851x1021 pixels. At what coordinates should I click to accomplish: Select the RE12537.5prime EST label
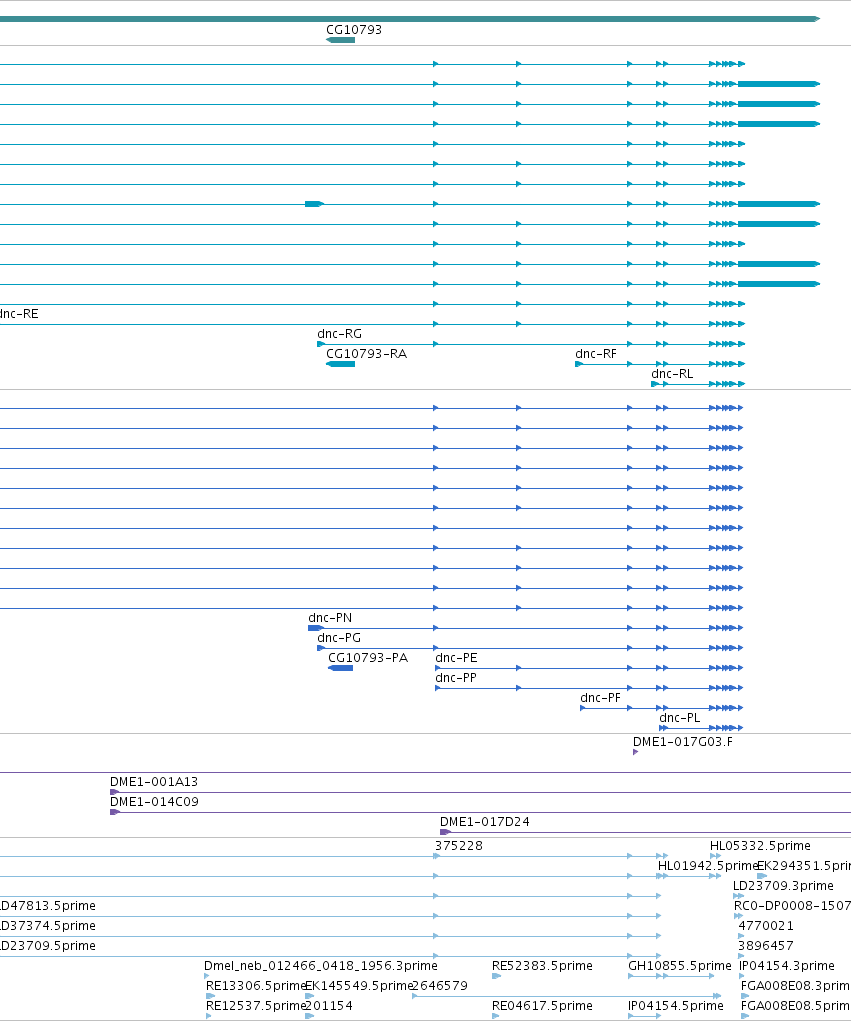click(x=256, y=1007)
